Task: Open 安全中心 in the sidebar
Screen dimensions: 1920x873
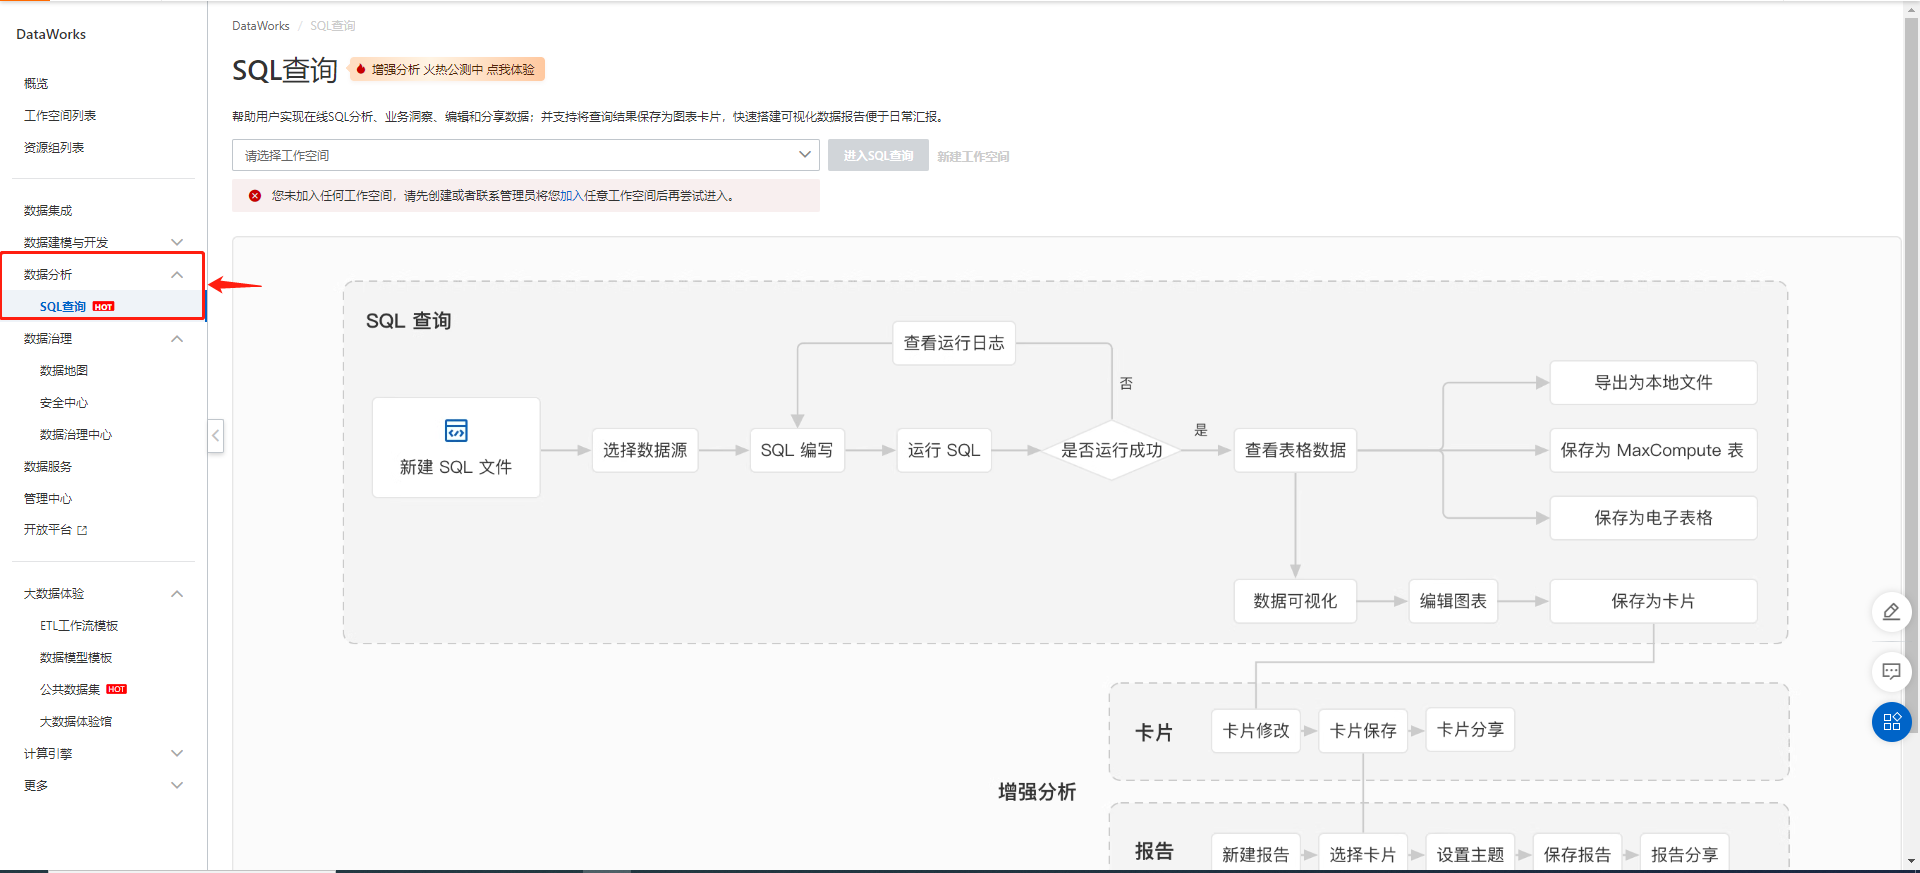Action: click(x=64, y=403)
